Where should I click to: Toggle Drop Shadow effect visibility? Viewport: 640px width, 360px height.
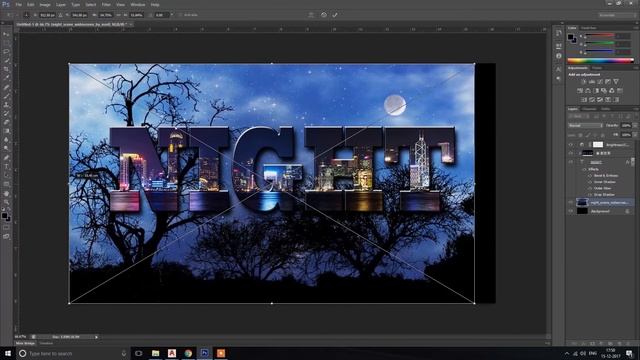590,195
